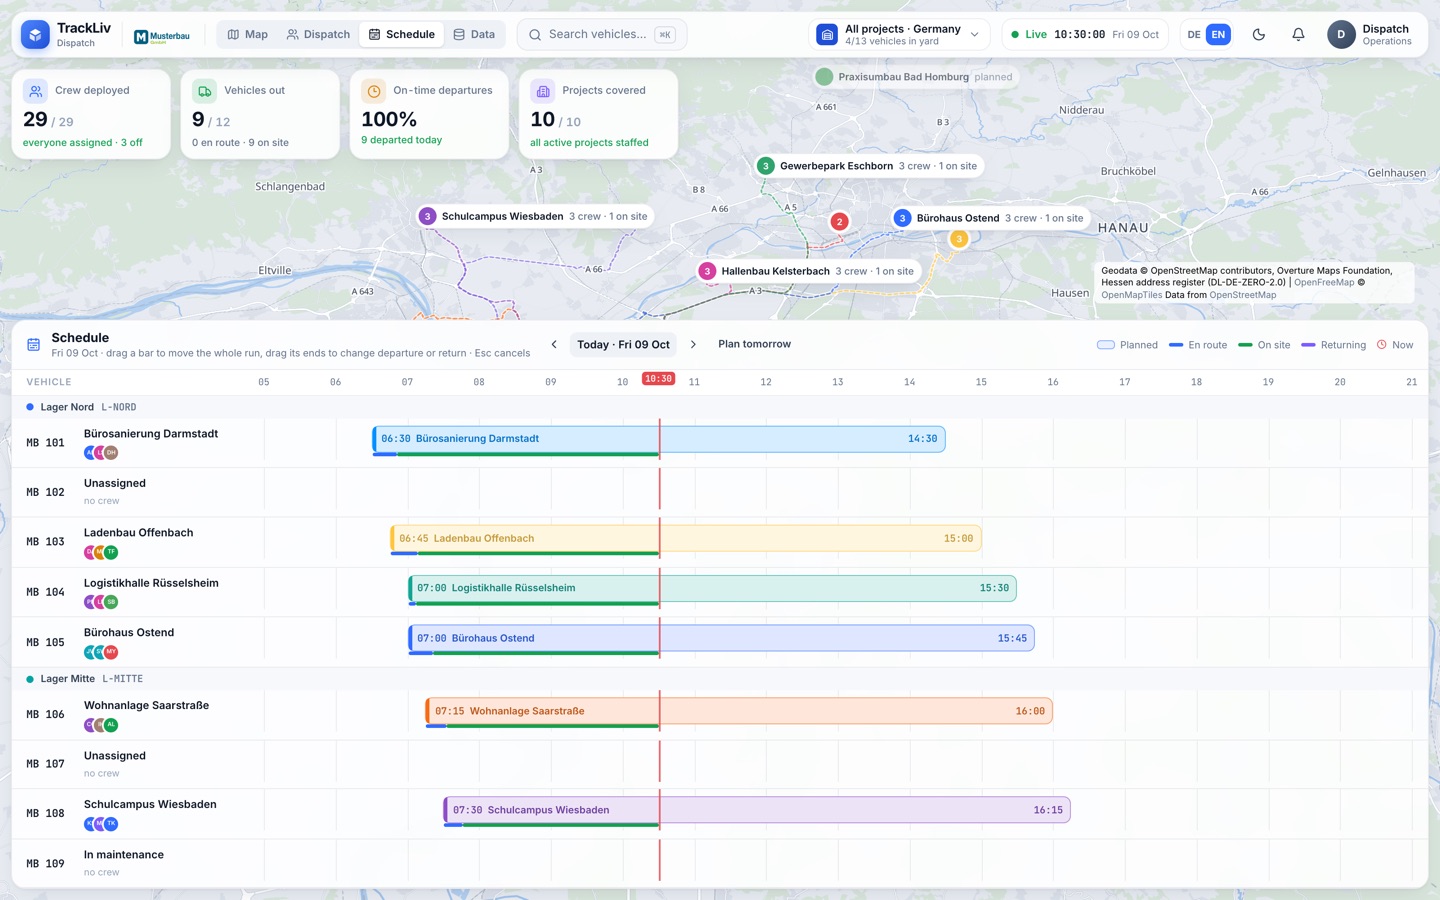Screen dimensions: 1440x900
Task: Select the Ladenbau Offenbach schedule bar
Action: tap(686, 539)
